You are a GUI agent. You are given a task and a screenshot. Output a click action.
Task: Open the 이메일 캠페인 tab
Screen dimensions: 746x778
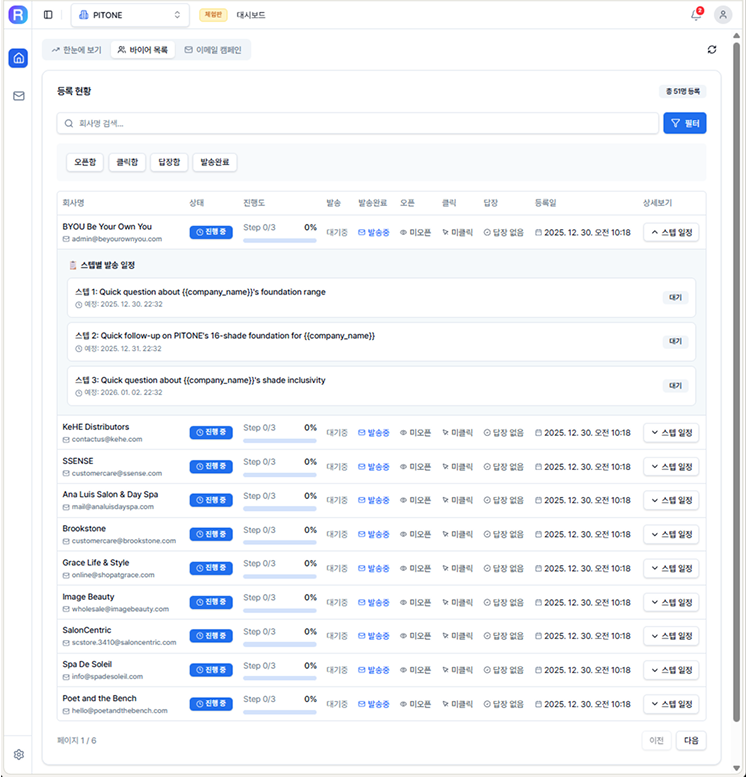click(213, 50)
